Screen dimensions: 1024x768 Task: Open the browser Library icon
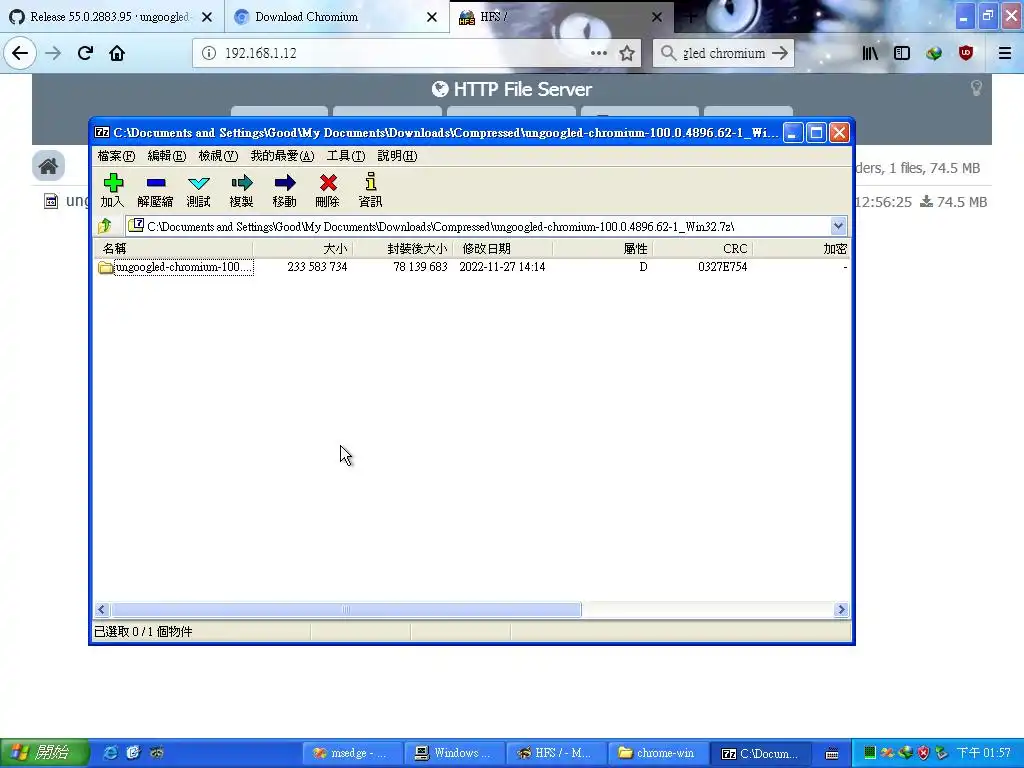(870, 53)
